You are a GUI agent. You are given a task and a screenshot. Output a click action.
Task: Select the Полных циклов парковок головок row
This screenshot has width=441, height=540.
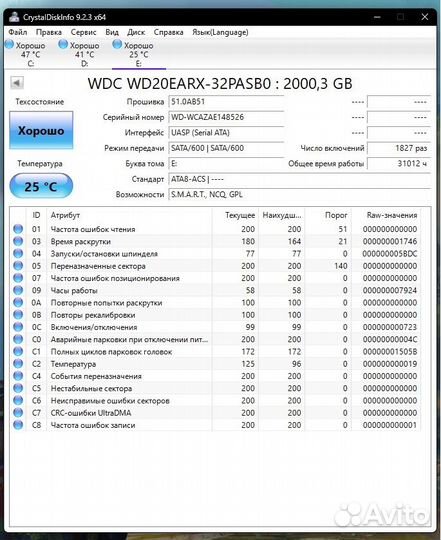point(216,352)
